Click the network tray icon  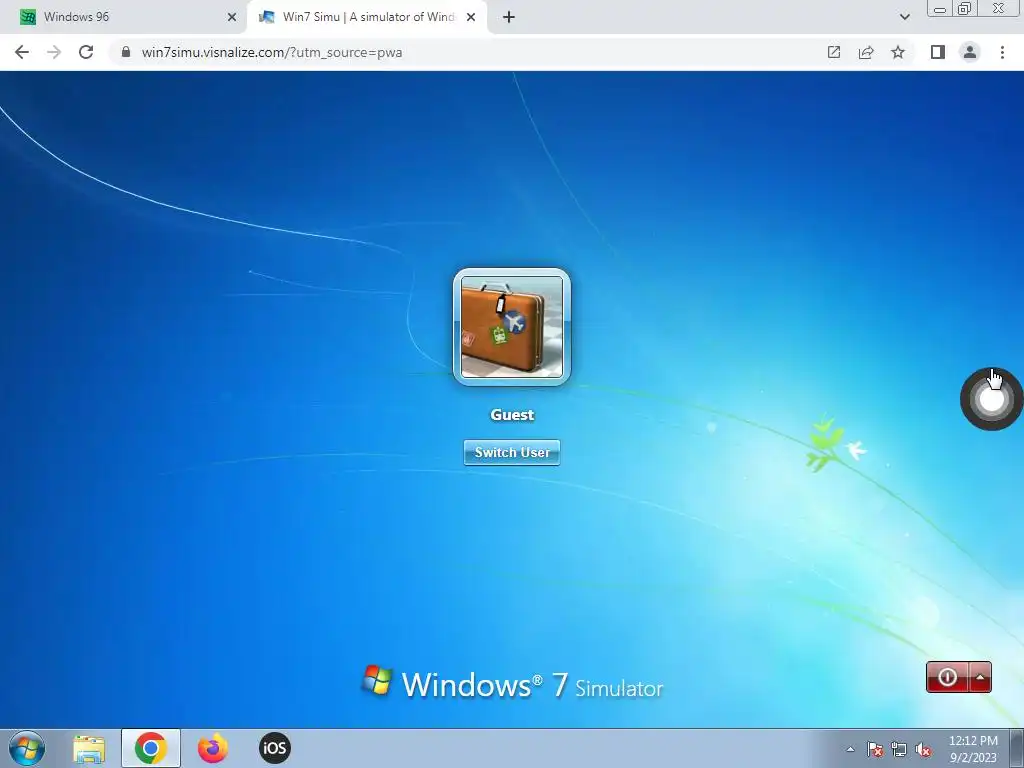(899, 750)
